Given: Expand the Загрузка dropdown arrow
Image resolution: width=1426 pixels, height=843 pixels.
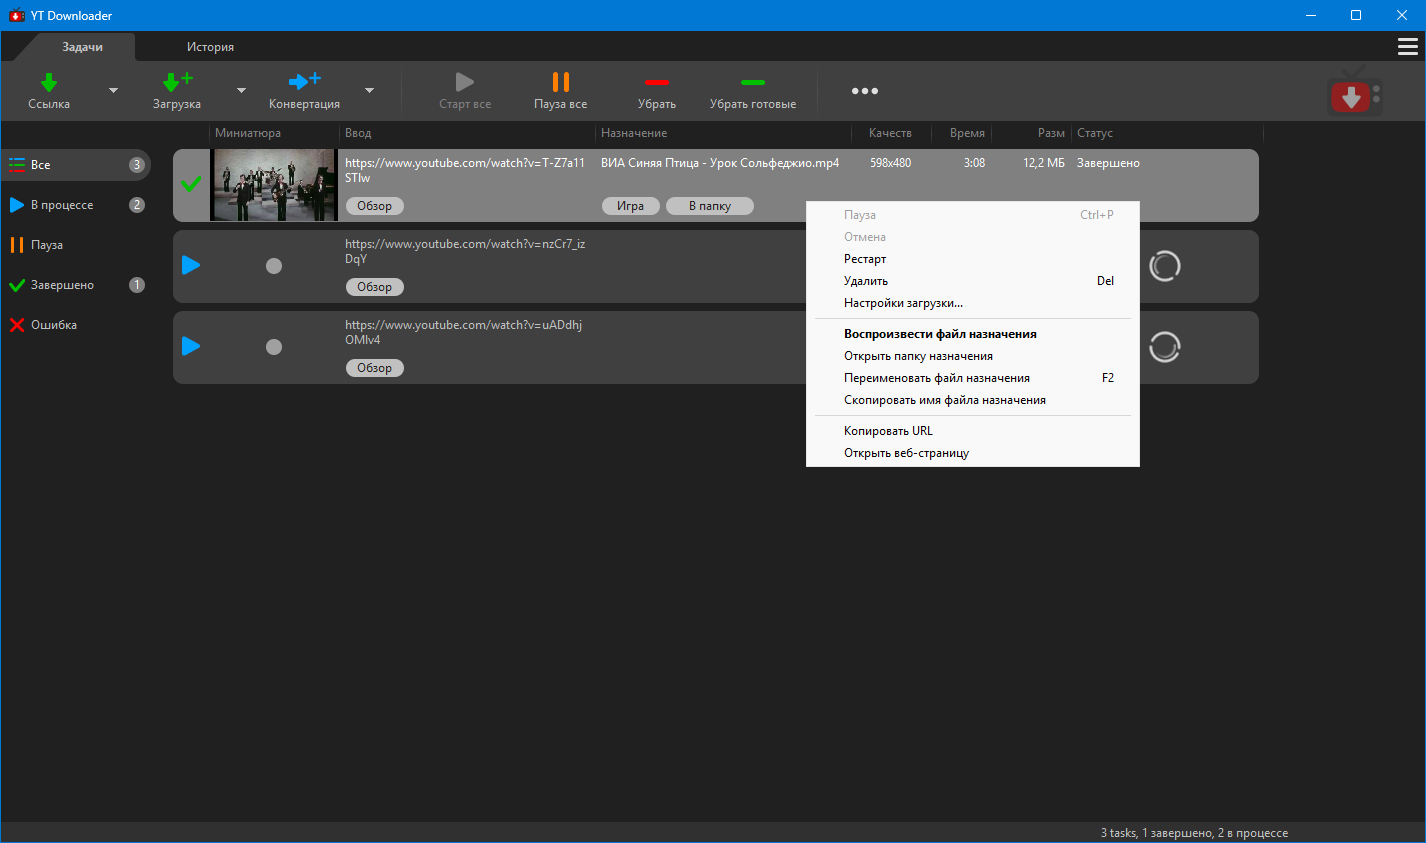Looking at the screenshot, I should [x=241, y=91].
